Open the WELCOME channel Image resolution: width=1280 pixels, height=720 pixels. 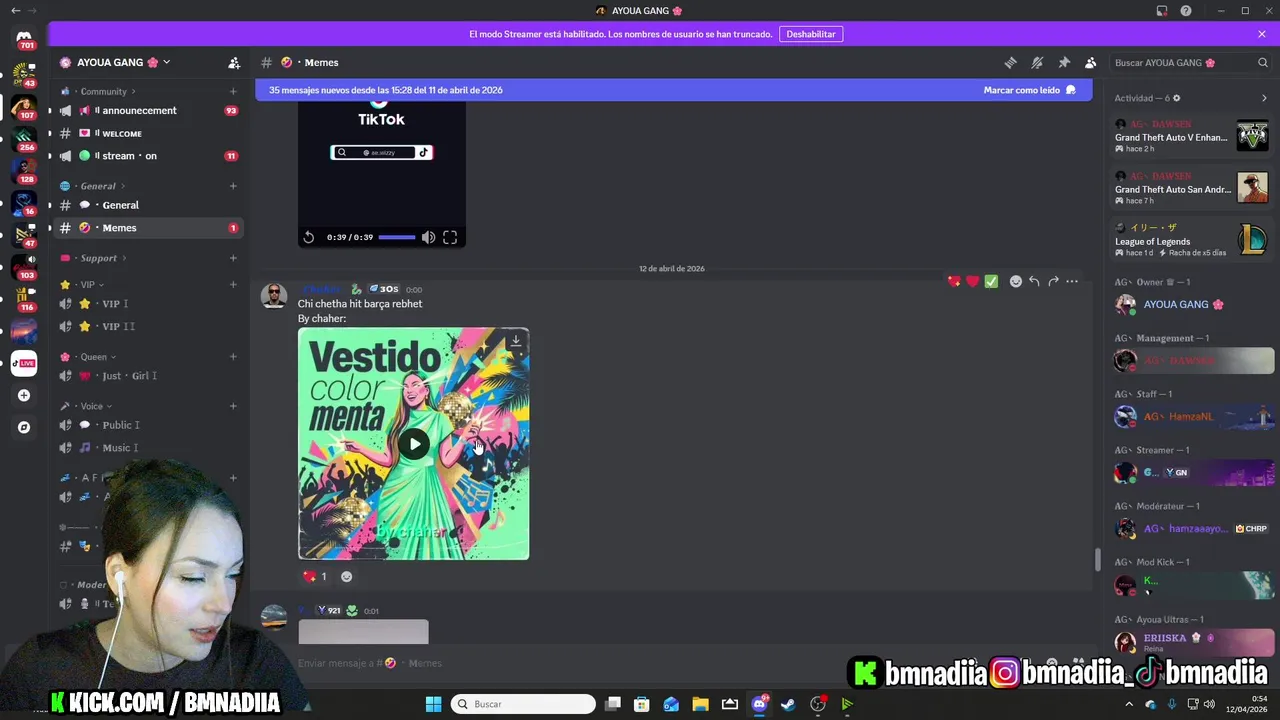pyautogui.click(x=149, y=133)
